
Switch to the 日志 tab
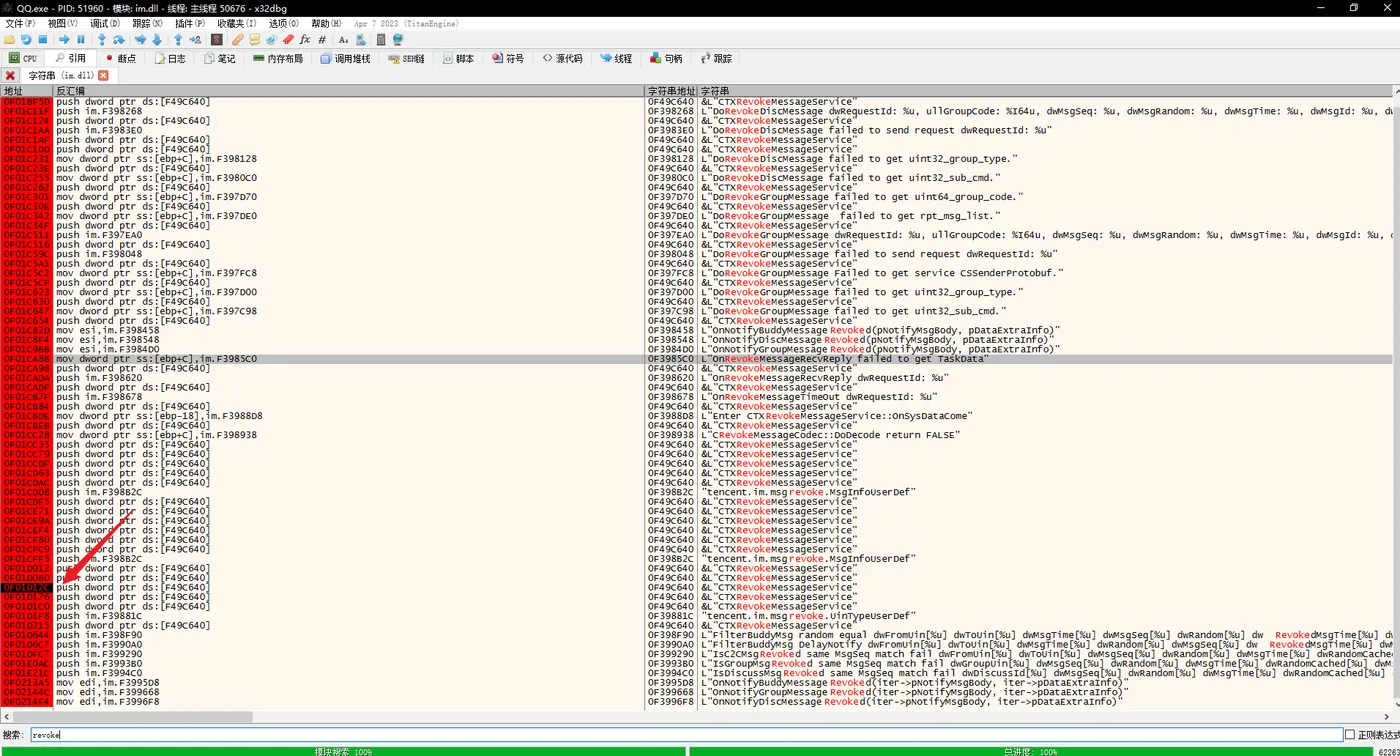click(x=170, y=59)
